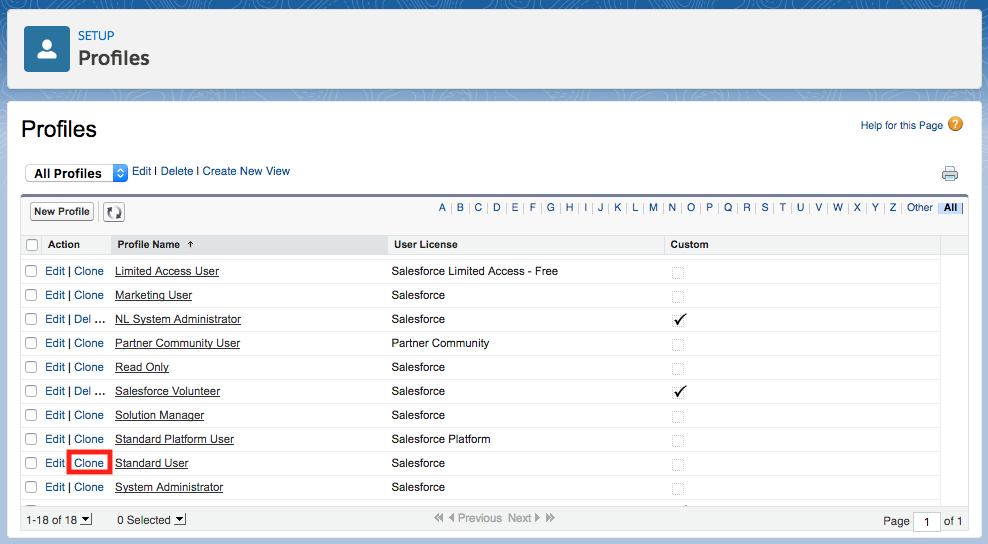Select NL System Administrator row checkbox
The width and height of the screenshot is (988, 544).
31,319
